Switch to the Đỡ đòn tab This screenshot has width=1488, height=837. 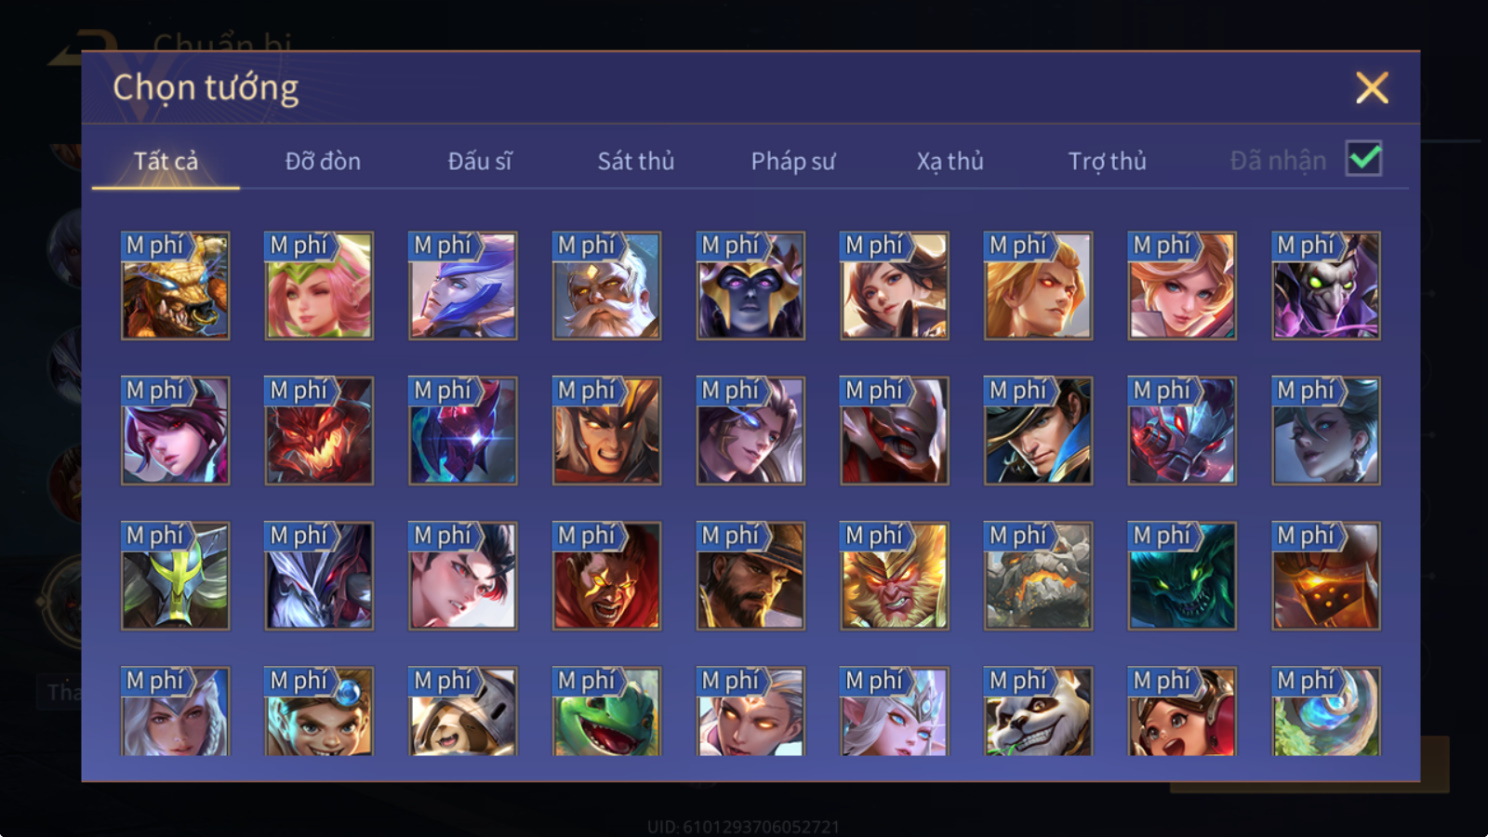tap(323, 161)
